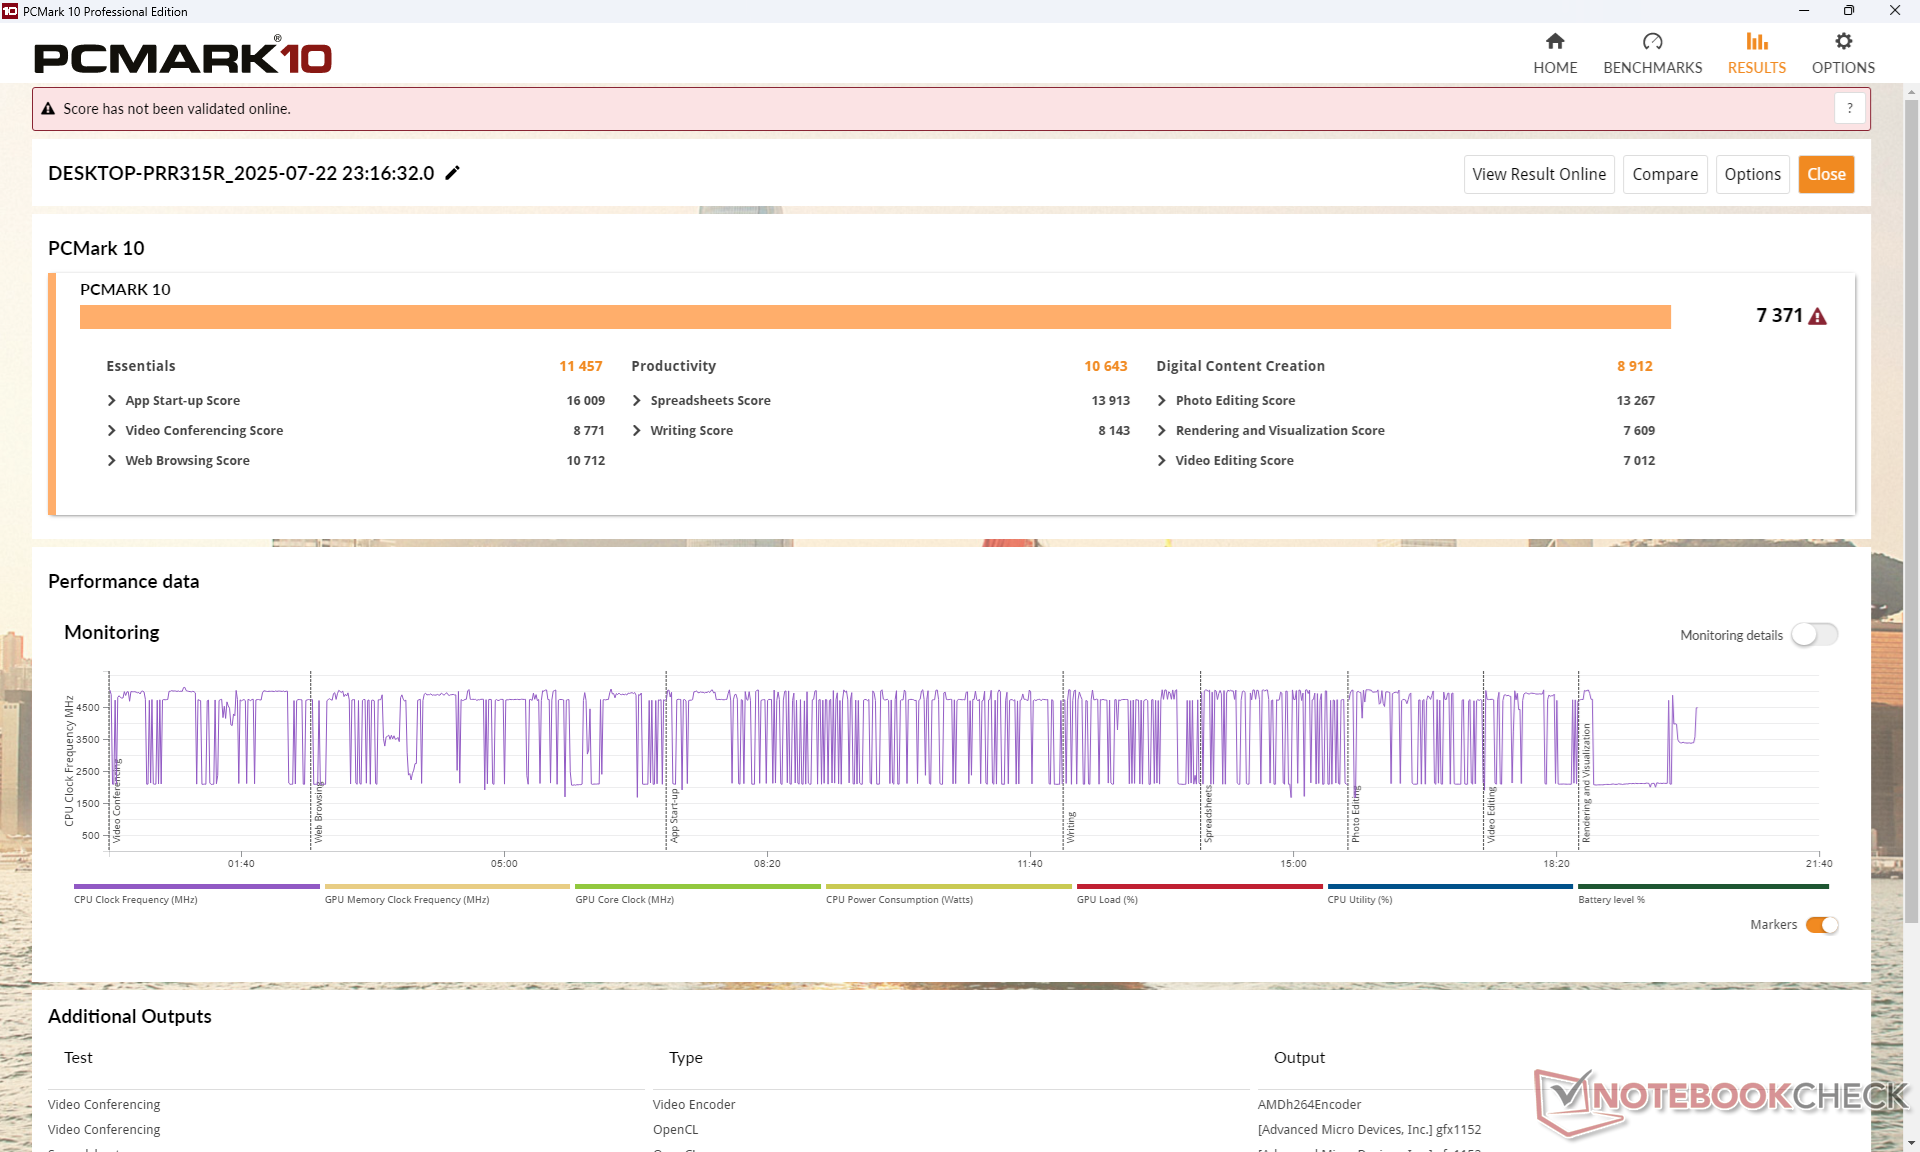Image resolution: width=1920 pixels, height=1152 pixels.
Task: Click the red warning triangle beside 7 371
Action: tap(1818, 317)
